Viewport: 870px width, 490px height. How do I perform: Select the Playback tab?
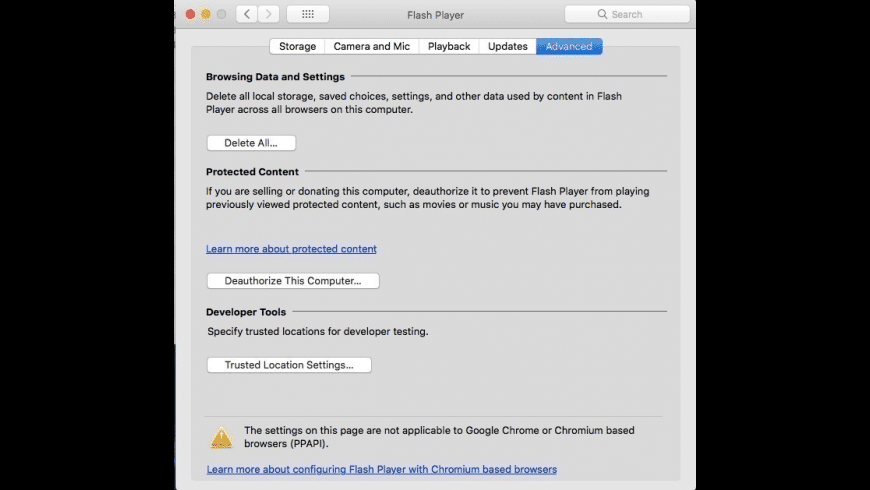(449, 46)
